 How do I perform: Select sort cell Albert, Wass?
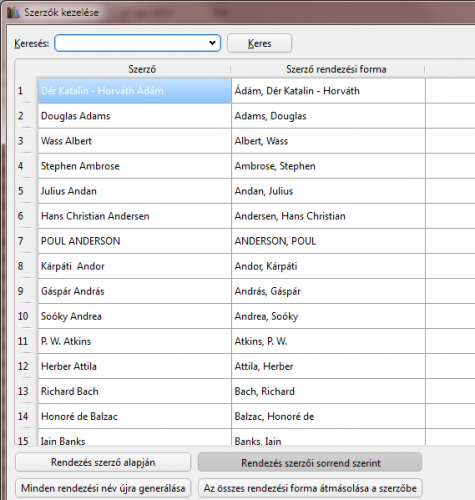[328, 141]
